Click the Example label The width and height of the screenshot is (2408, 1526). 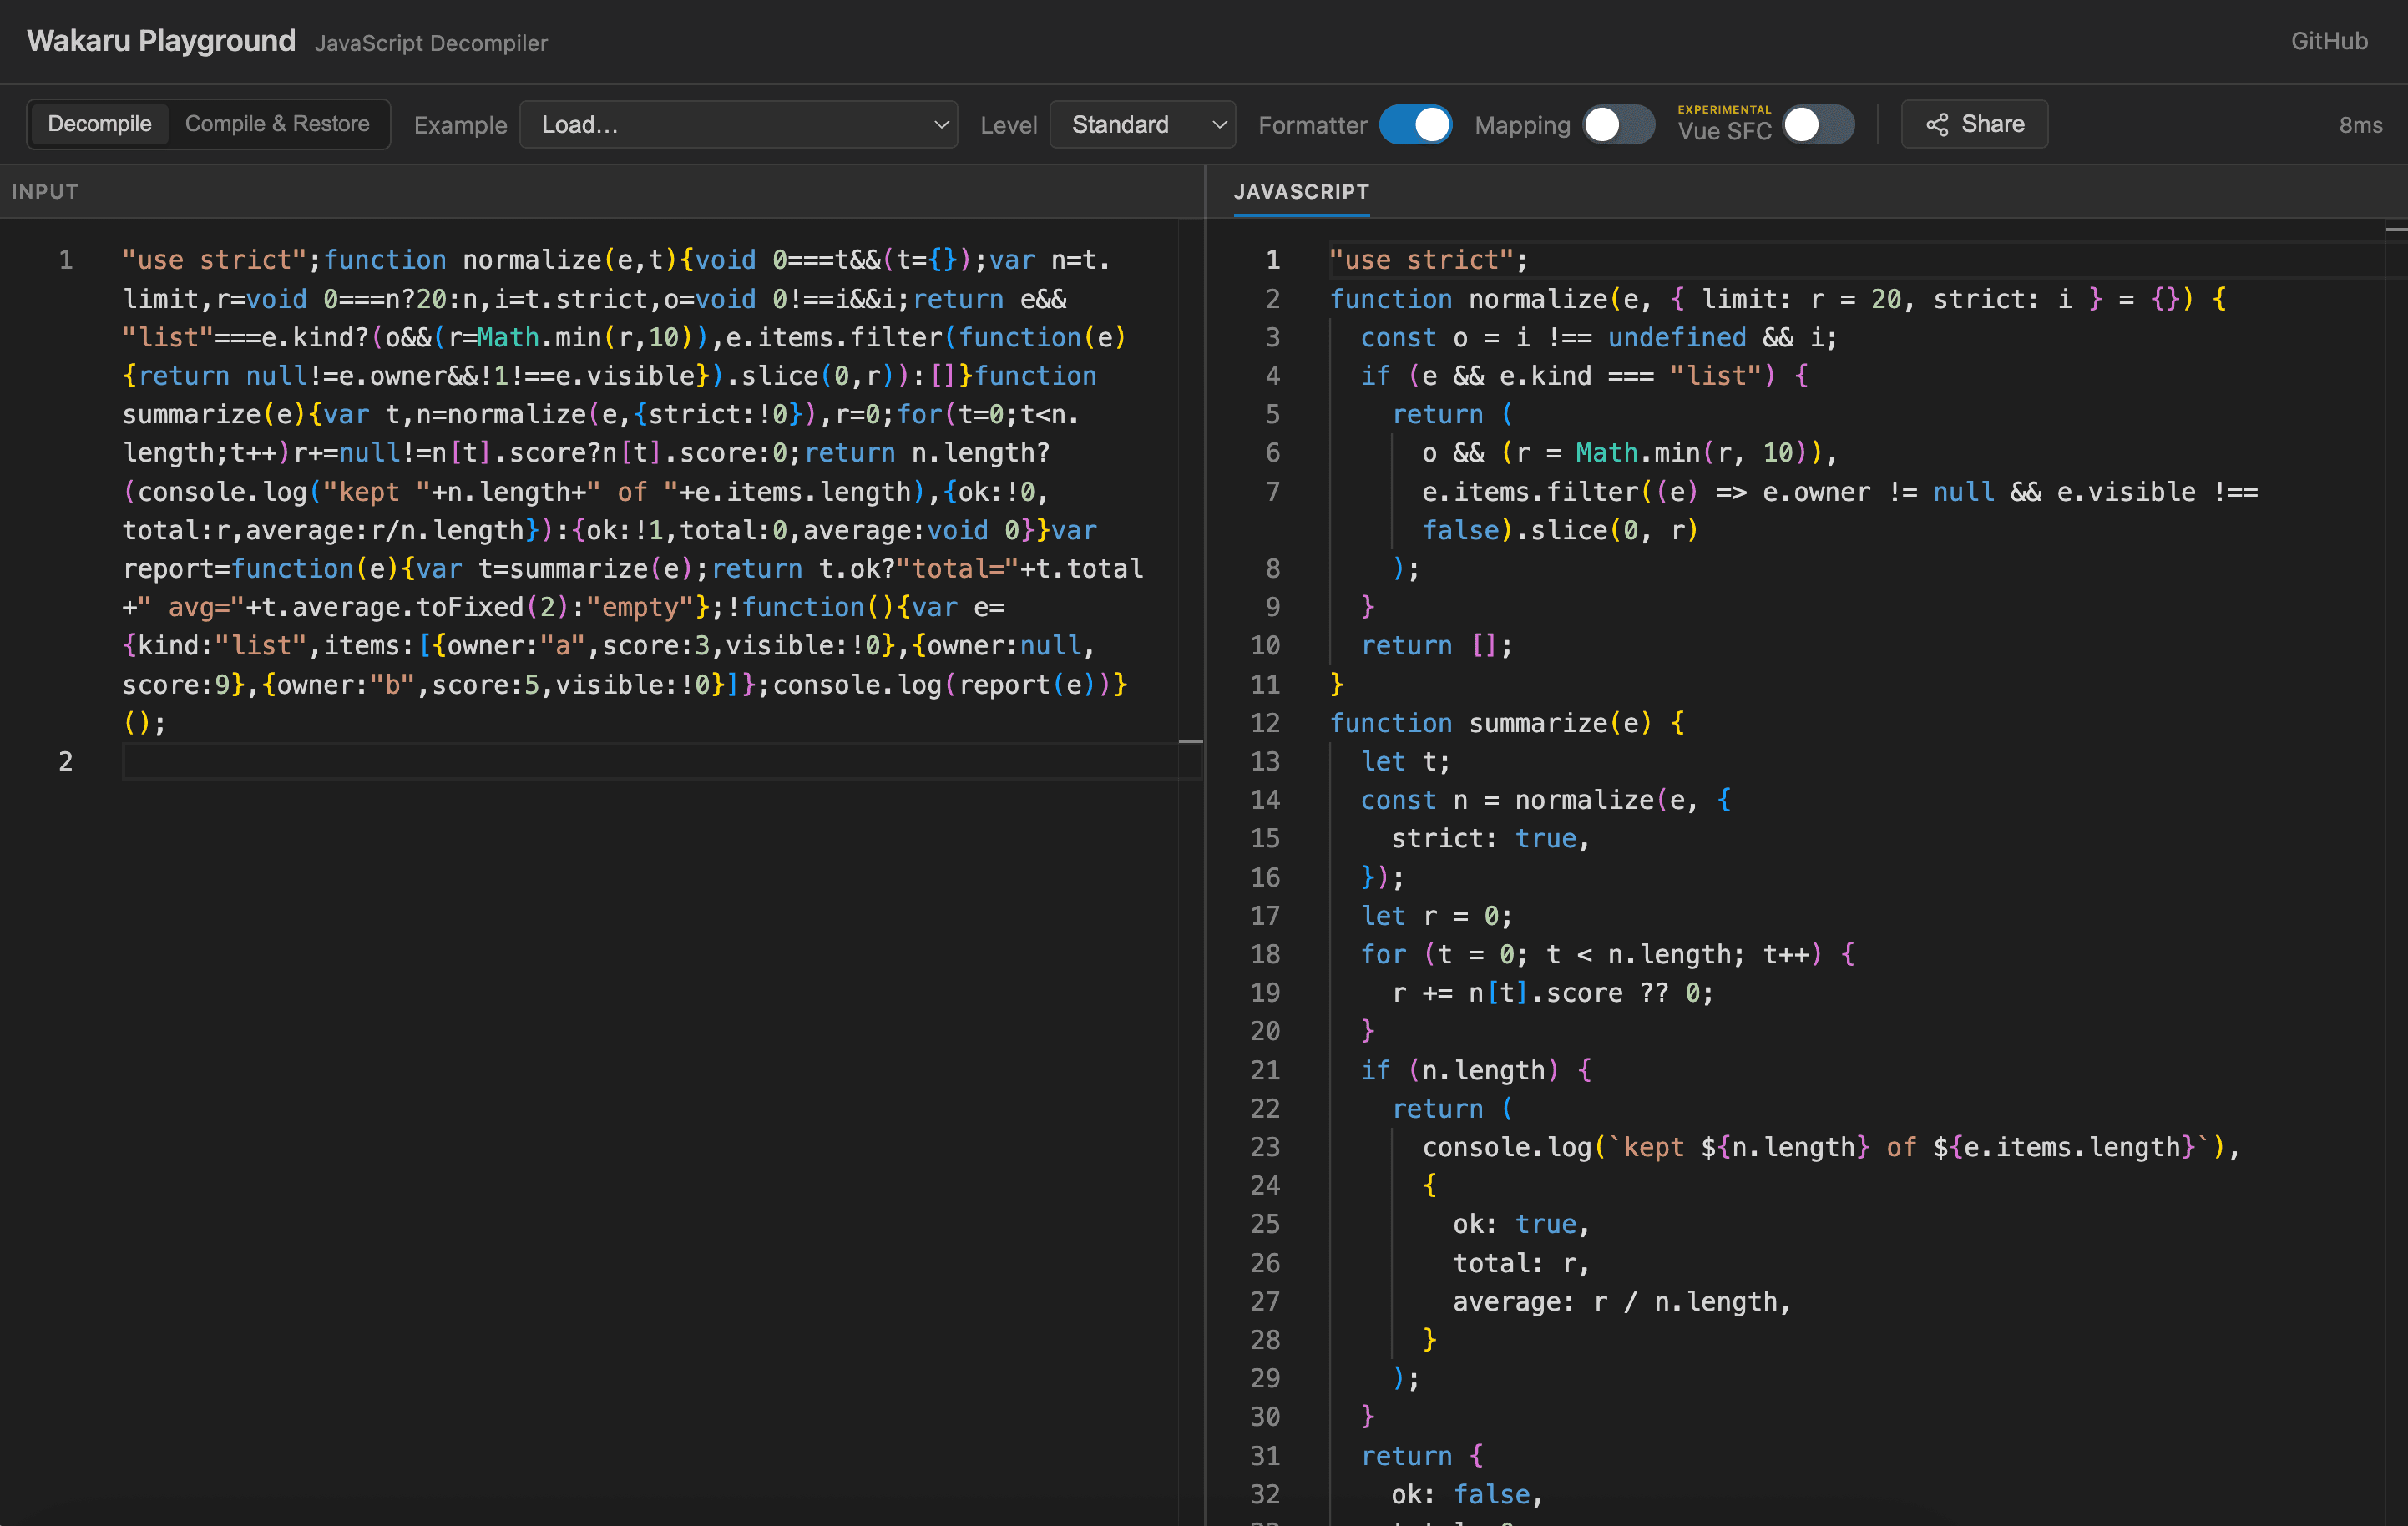[460, 125]
